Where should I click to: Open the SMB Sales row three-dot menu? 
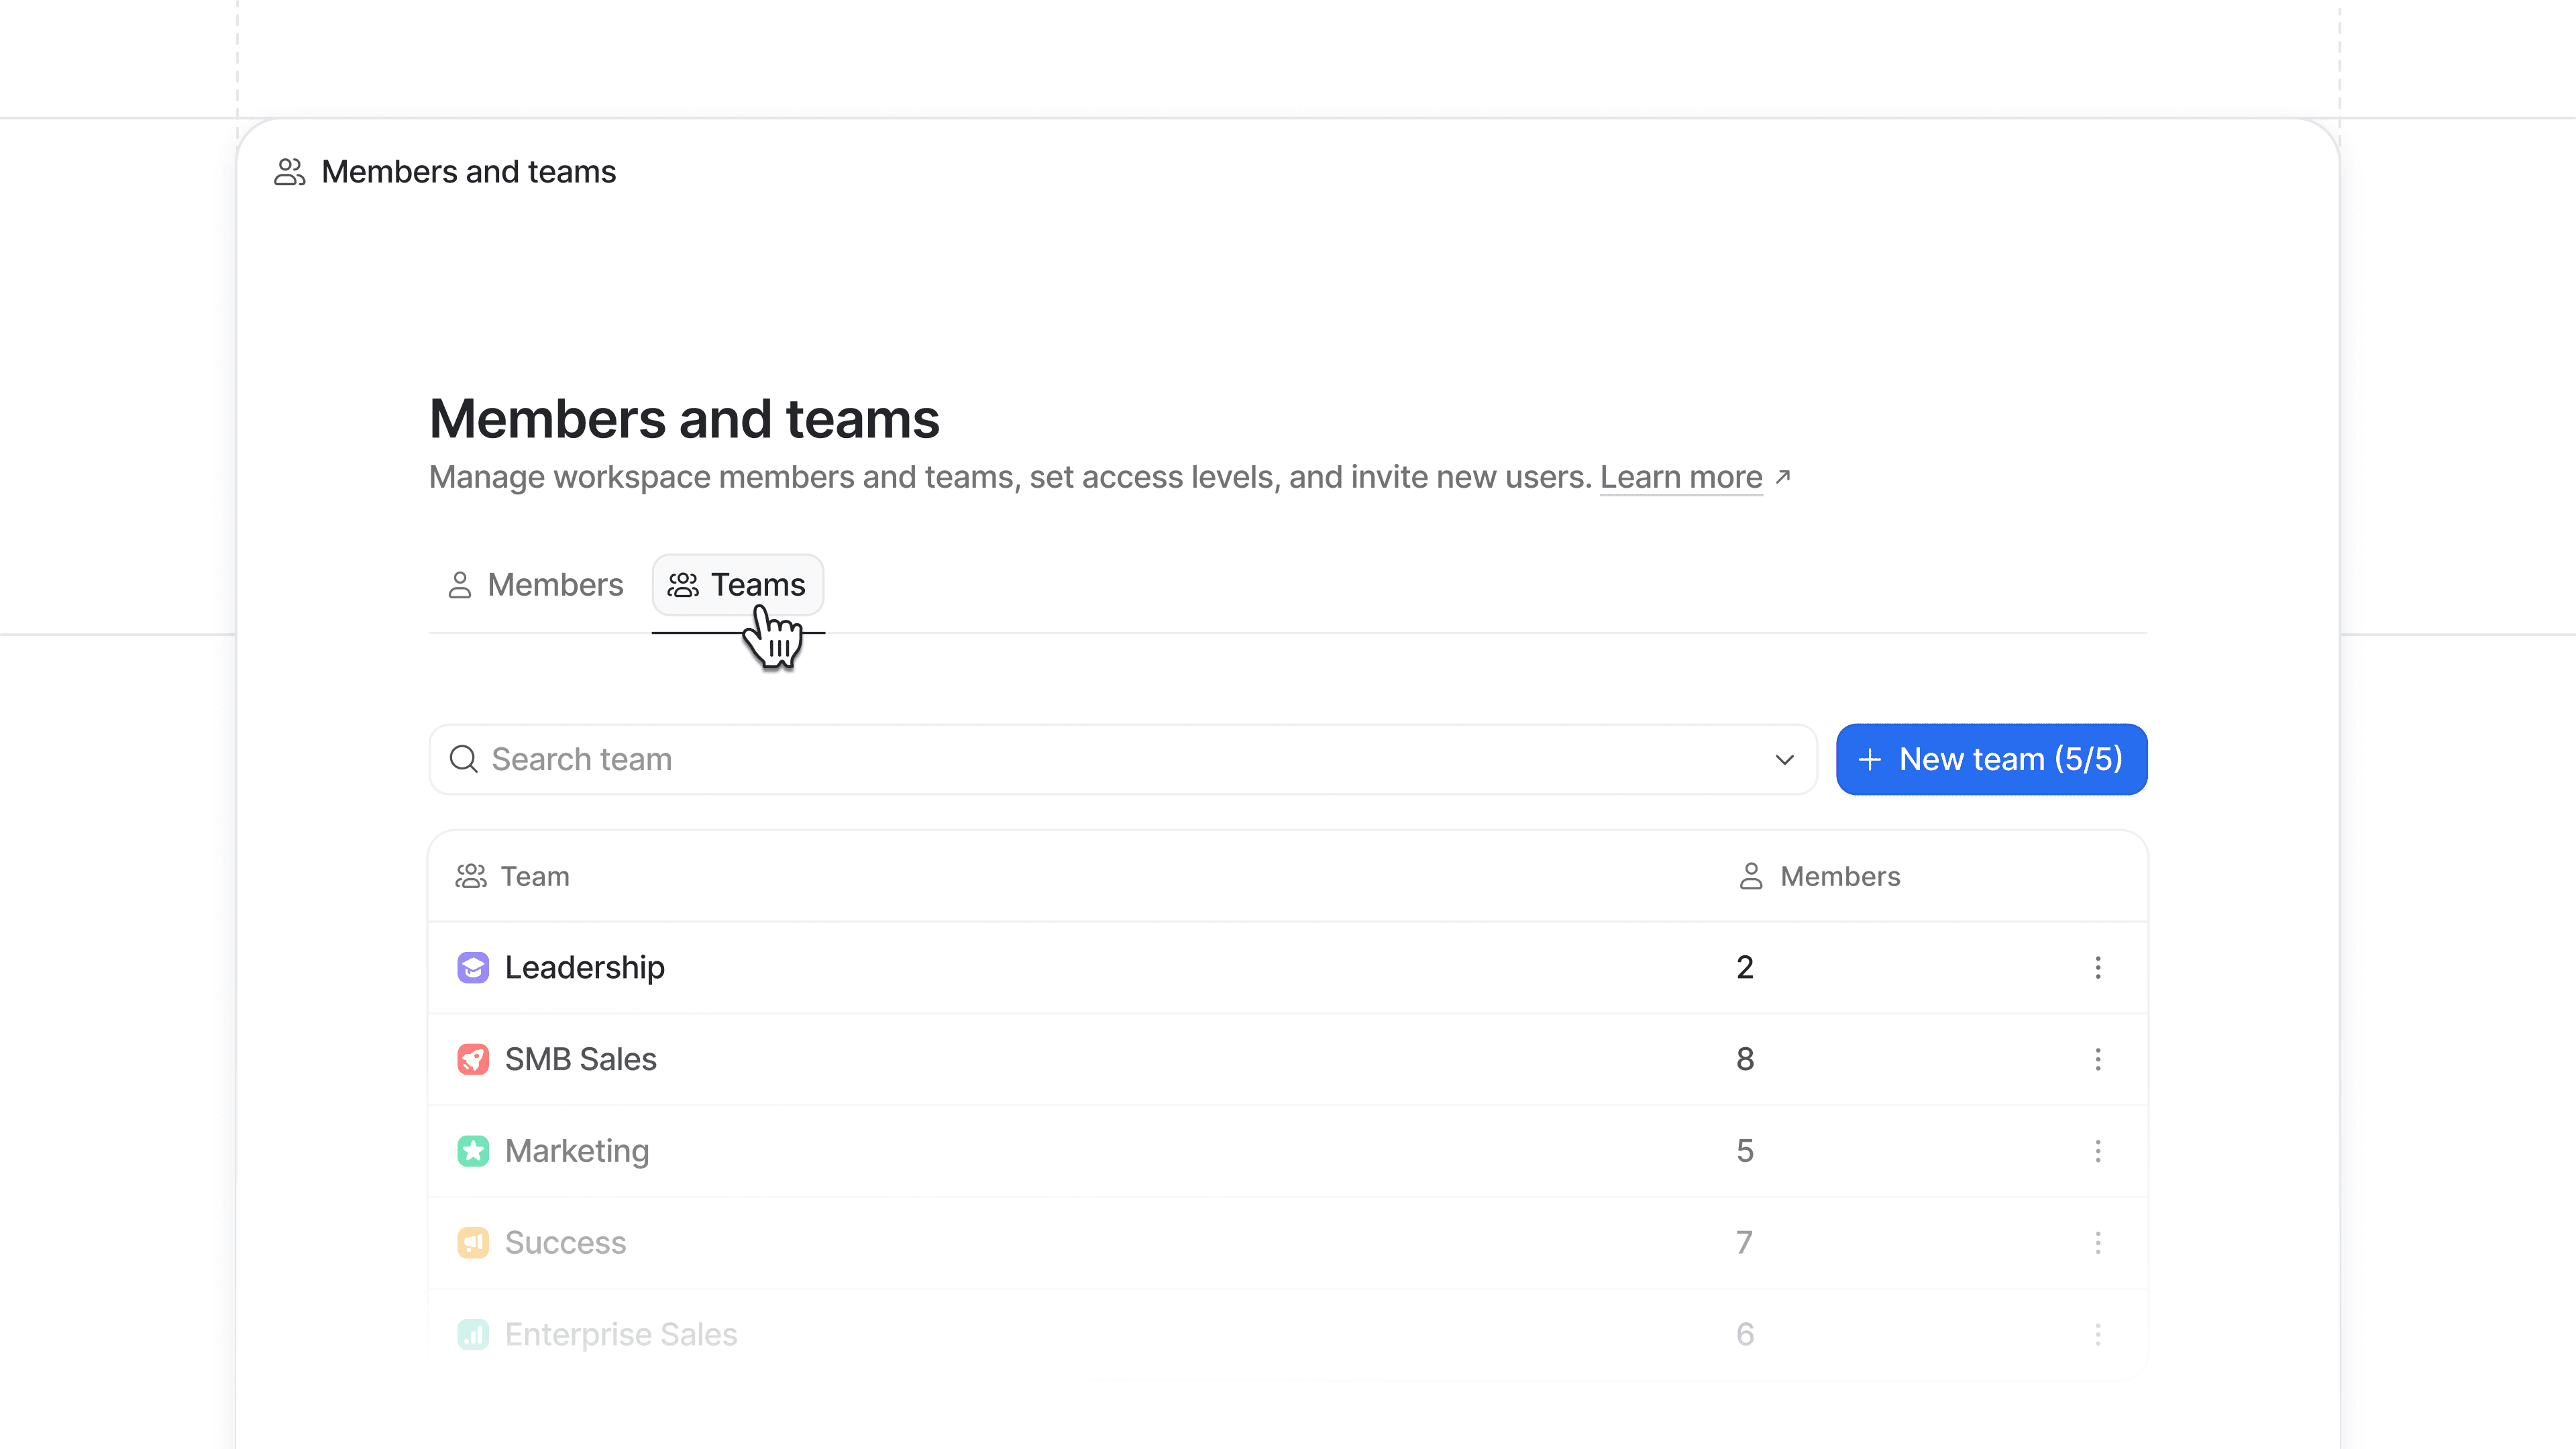point(2097,1059)
